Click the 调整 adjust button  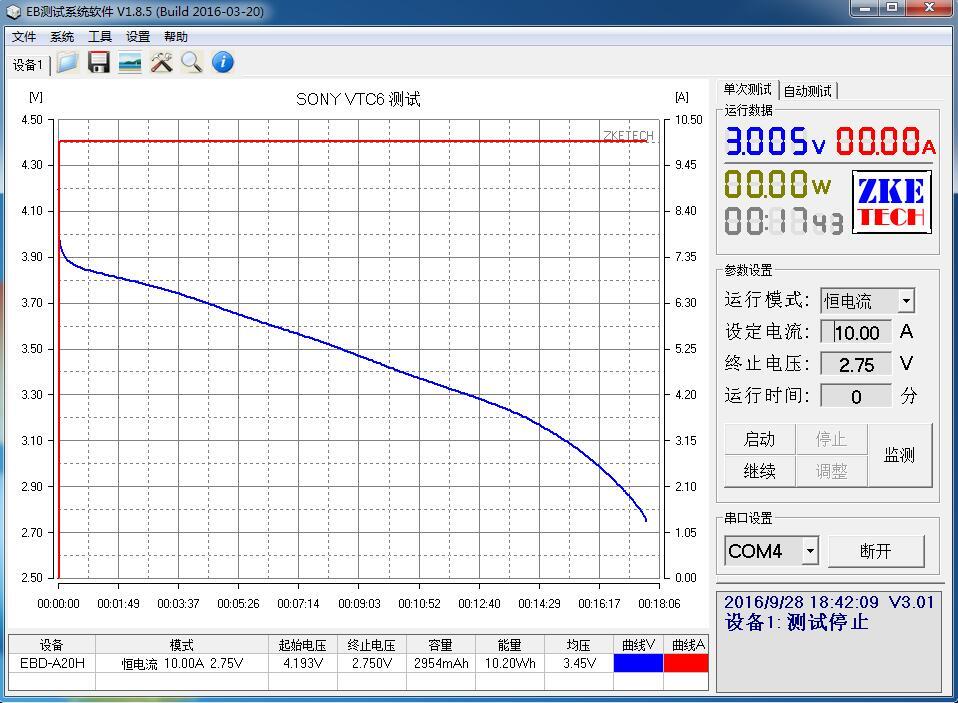831,471
